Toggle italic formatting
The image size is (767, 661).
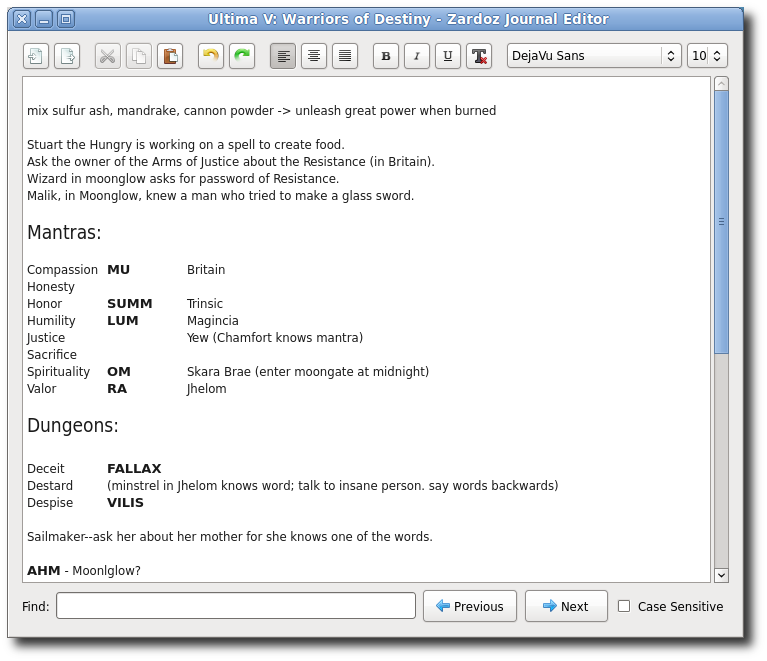417,56
